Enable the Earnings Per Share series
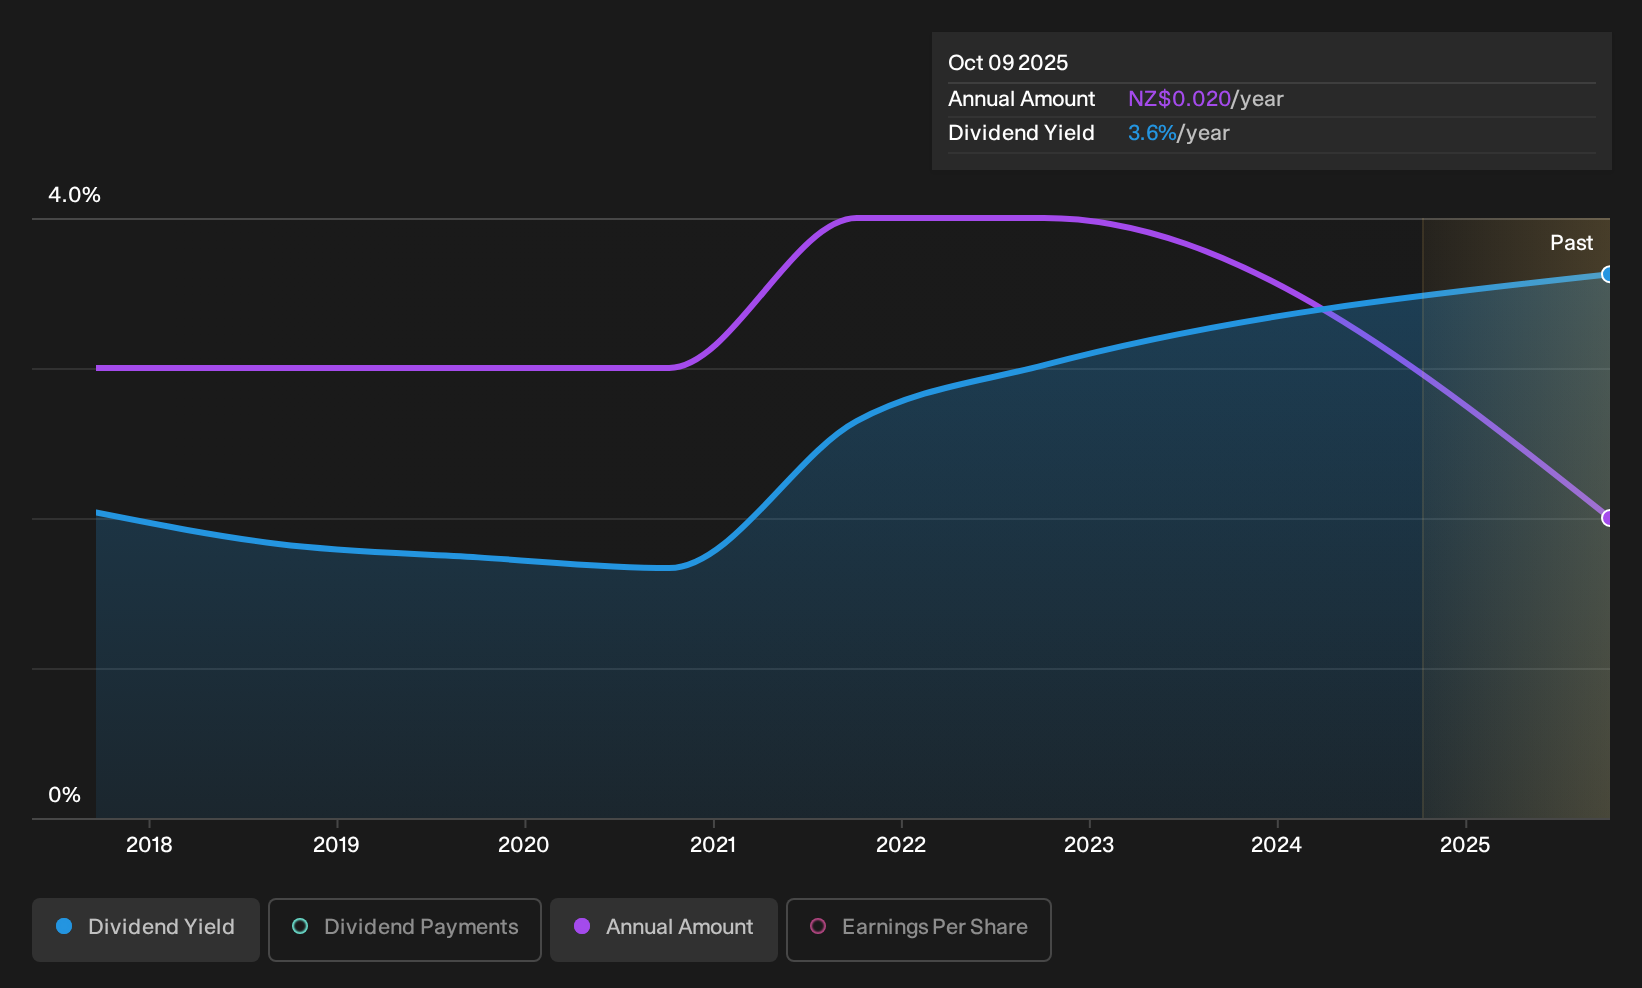The image size is (1642, 988). (919, 929)
